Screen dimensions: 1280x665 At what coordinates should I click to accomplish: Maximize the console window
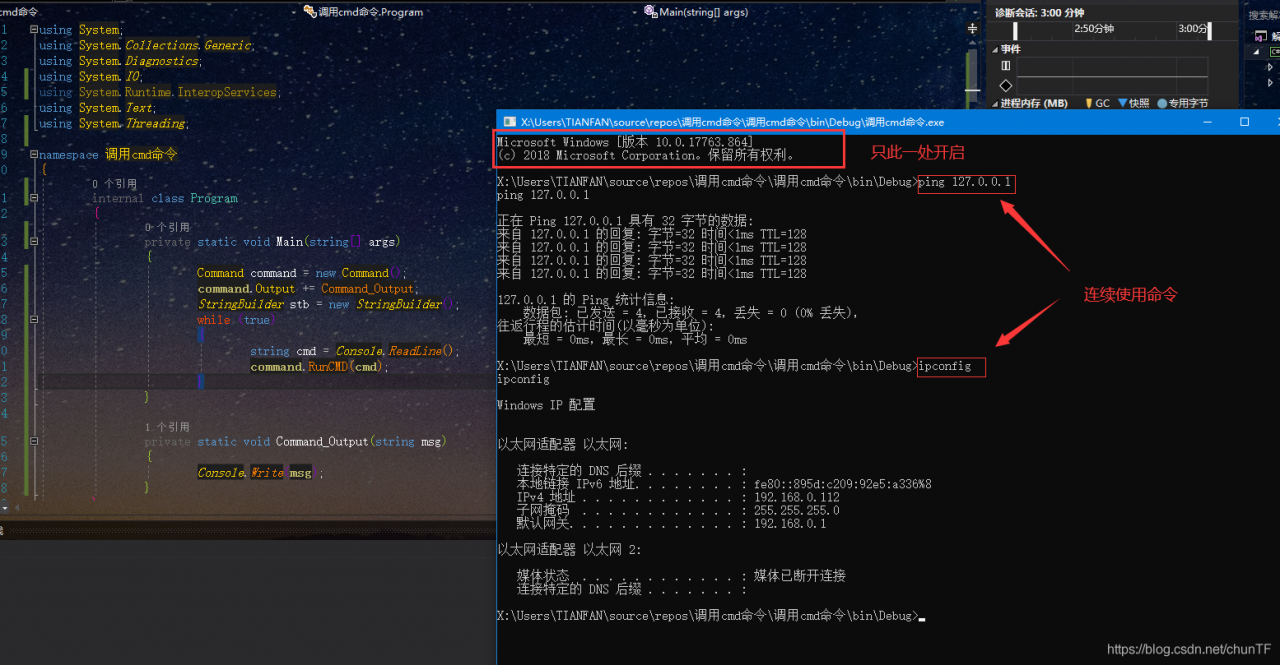click(x=1244, y=122)
